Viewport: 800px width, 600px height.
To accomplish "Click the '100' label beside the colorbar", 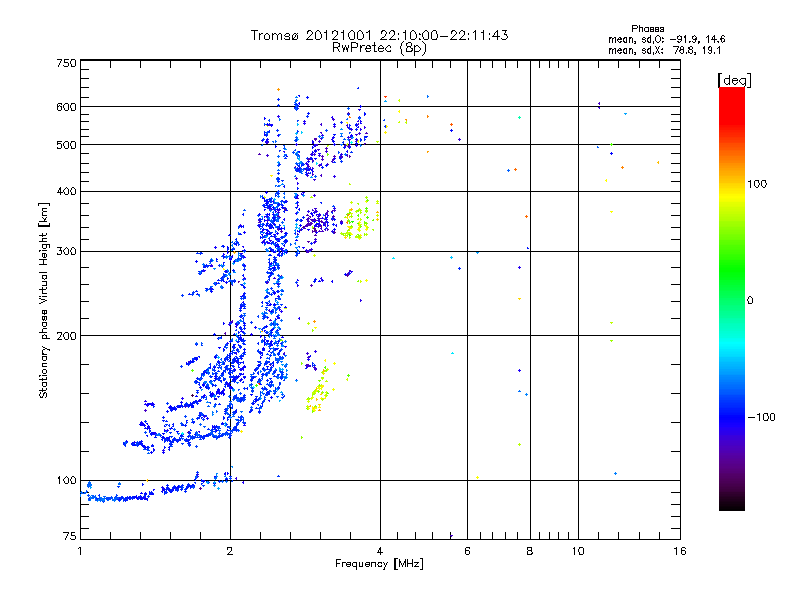I will [x=757, y=184].
